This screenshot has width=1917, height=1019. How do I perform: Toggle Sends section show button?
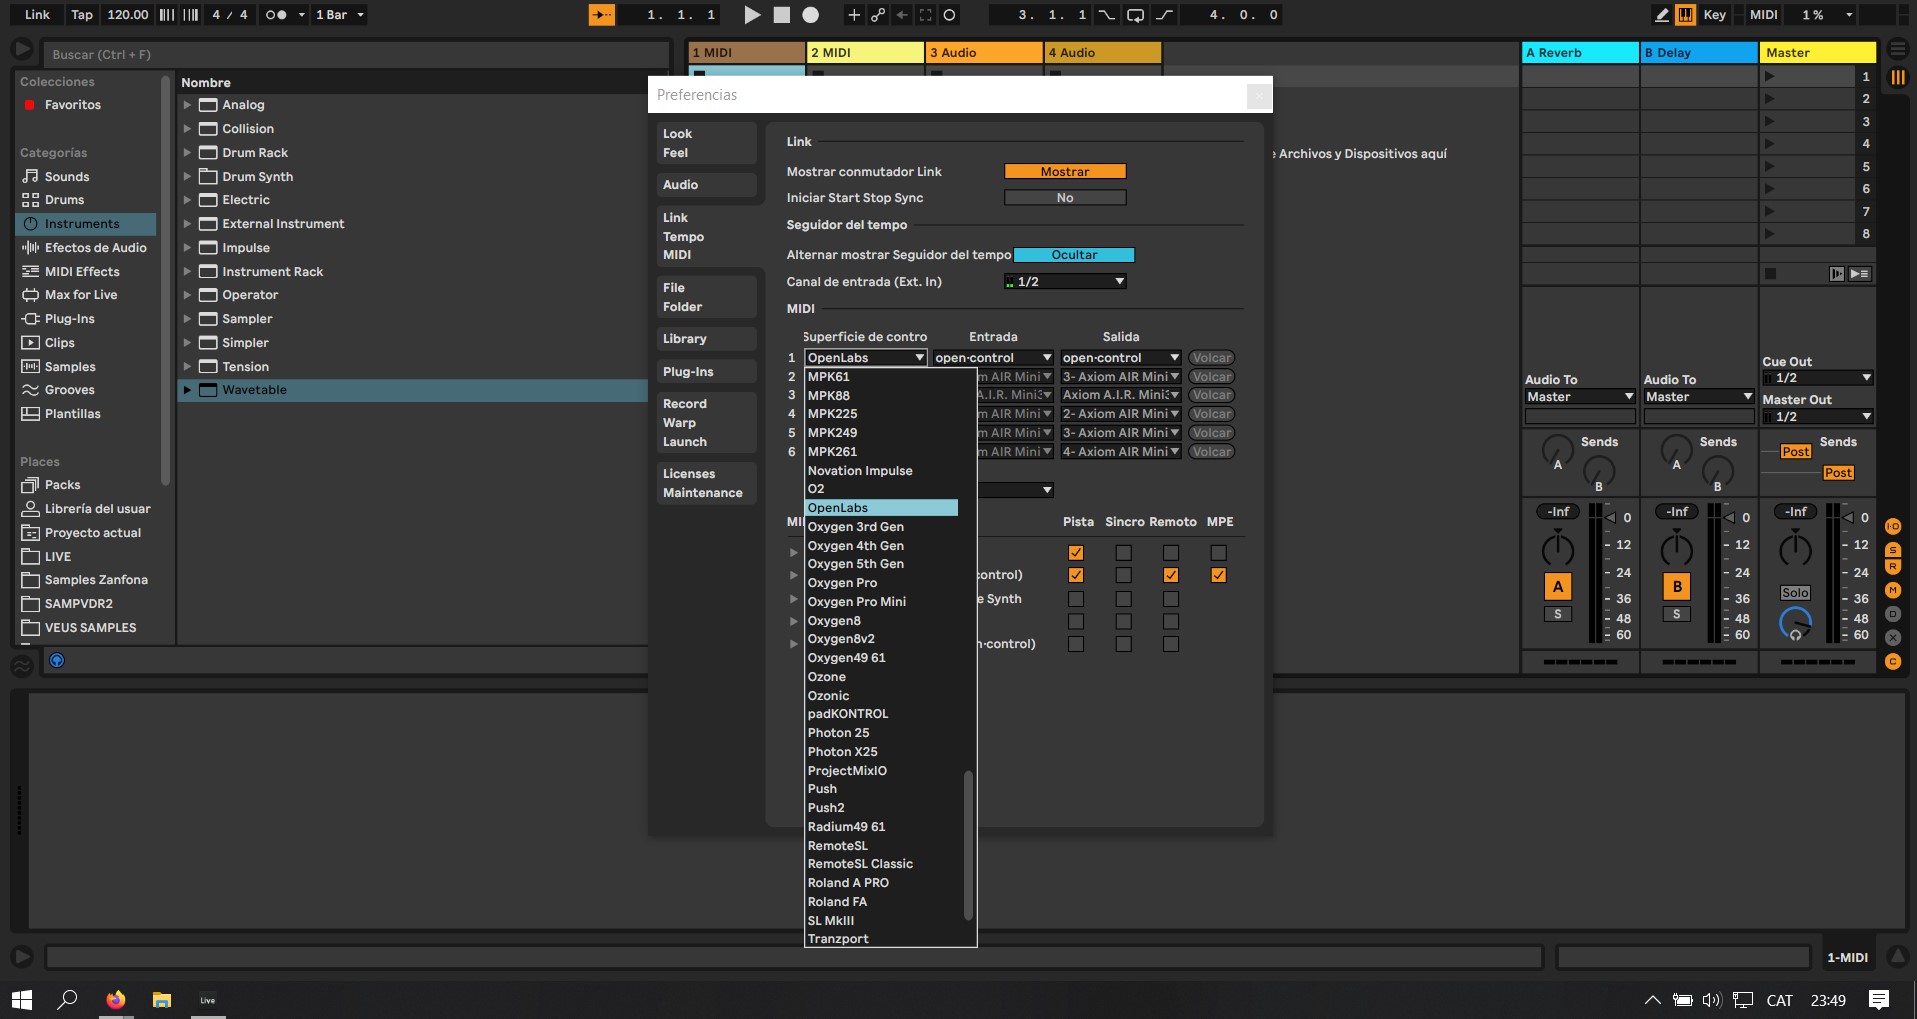tap(1893, 550)
